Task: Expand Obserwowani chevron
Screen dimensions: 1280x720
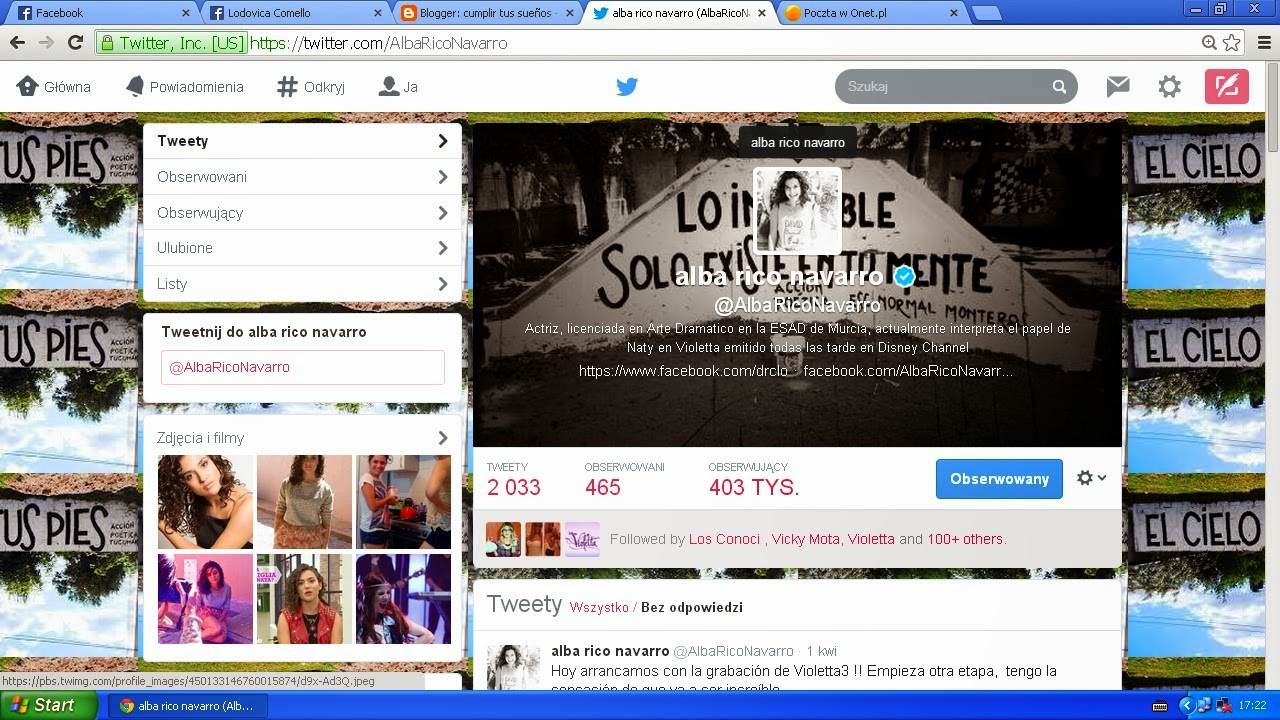Action: (442, 177)
